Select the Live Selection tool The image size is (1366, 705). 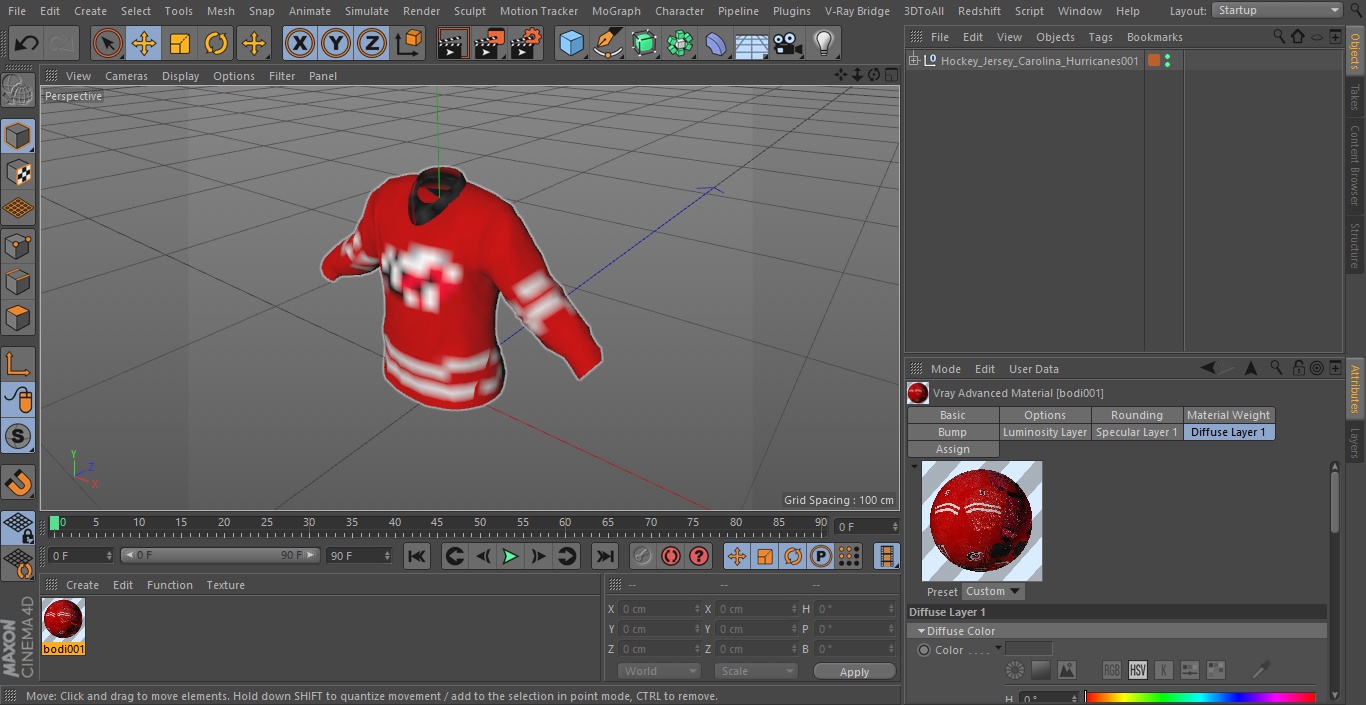108,43
